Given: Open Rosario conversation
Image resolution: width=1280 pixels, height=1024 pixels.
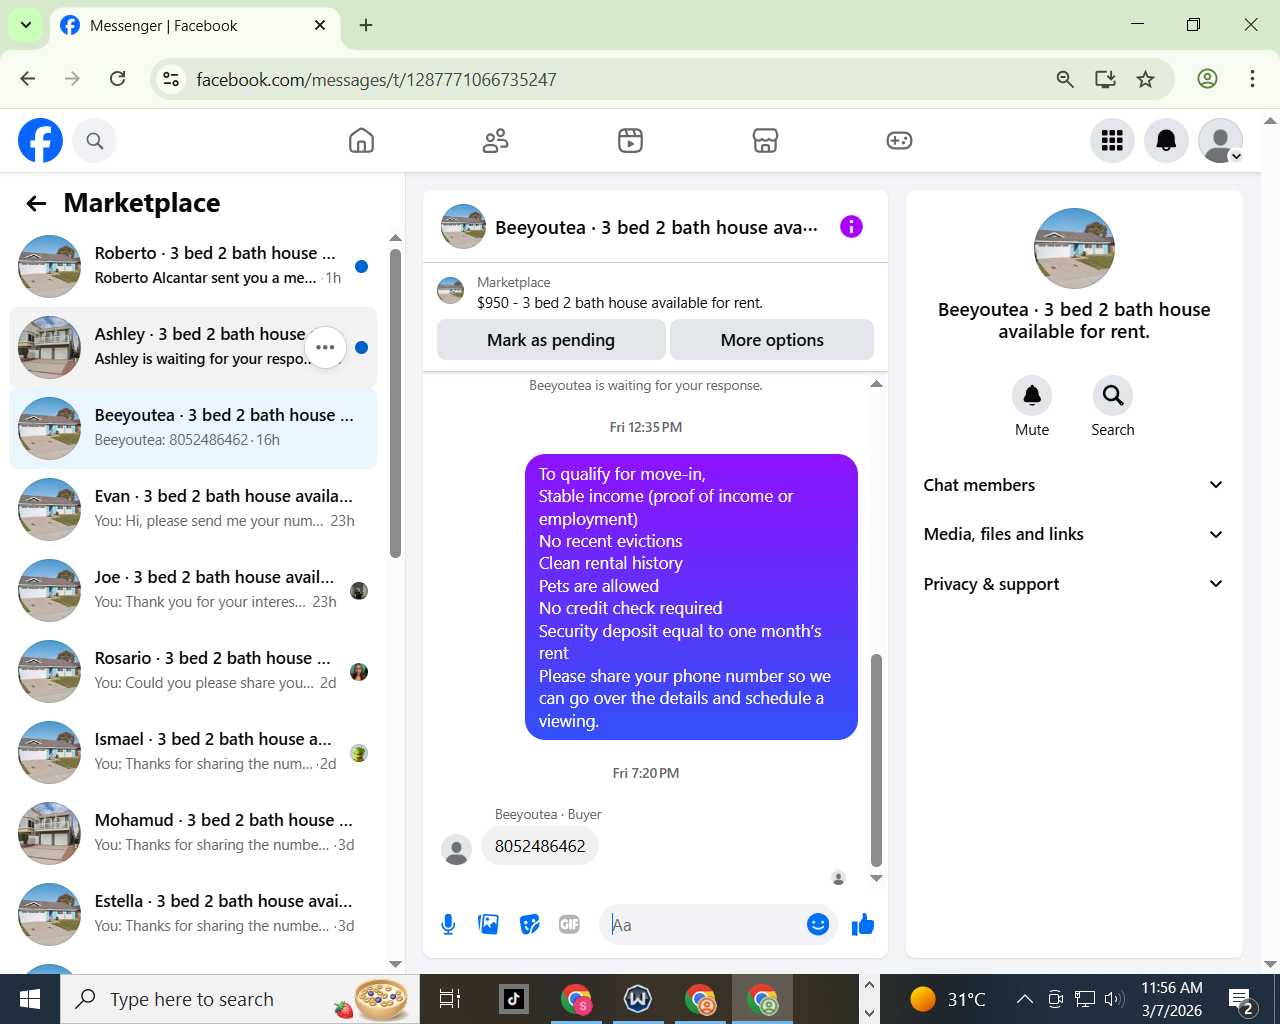Looking at the screenshot, I should (x=193, y=671).
